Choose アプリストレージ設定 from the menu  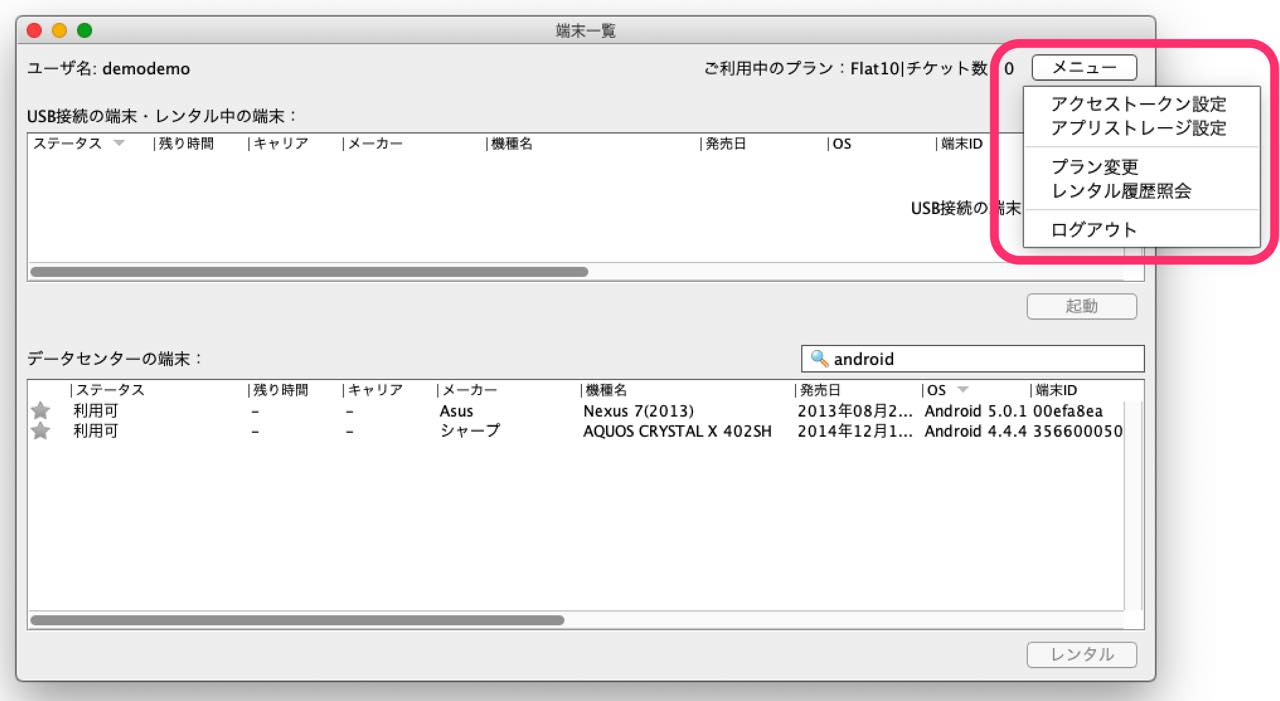(1139, 128)
